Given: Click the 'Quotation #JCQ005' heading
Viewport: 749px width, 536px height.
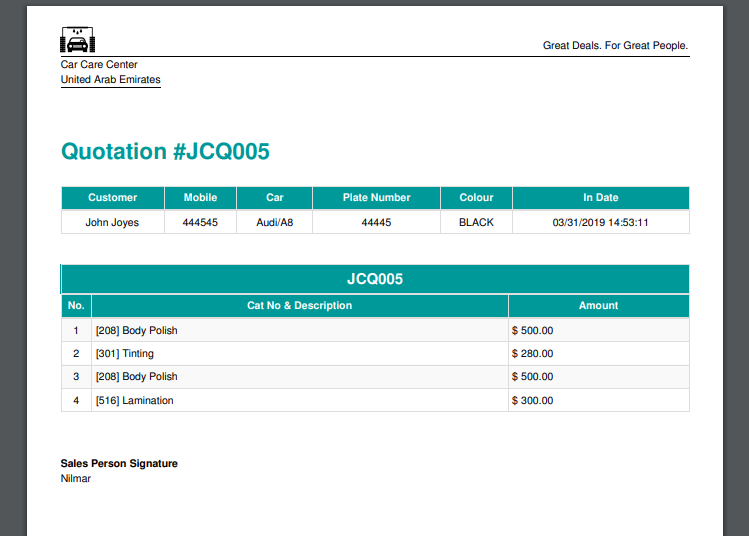Looking at the screenshot, I should tap(165, 151).
